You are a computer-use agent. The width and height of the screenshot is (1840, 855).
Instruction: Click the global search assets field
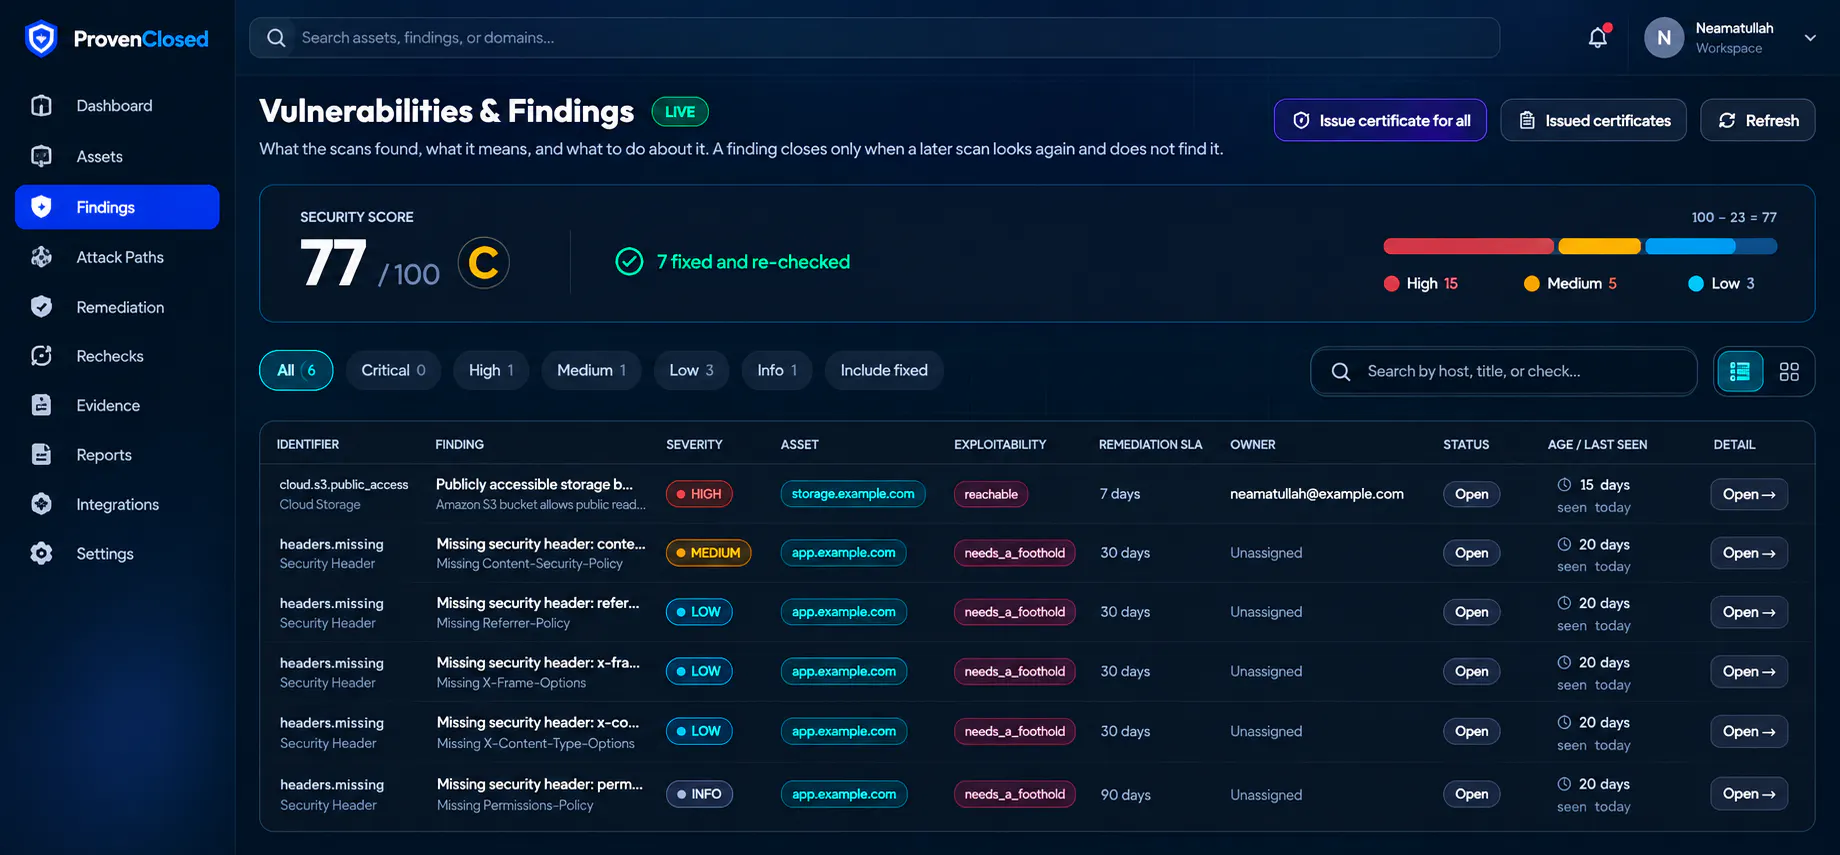[x=874, y=38]
